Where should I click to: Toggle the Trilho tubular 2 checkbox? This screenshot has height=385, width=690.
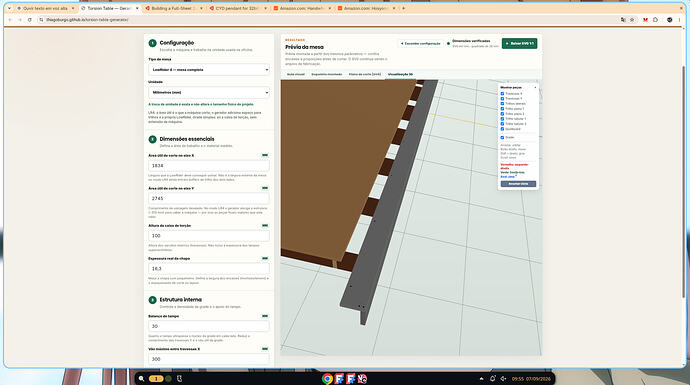[x=502, y=124]
